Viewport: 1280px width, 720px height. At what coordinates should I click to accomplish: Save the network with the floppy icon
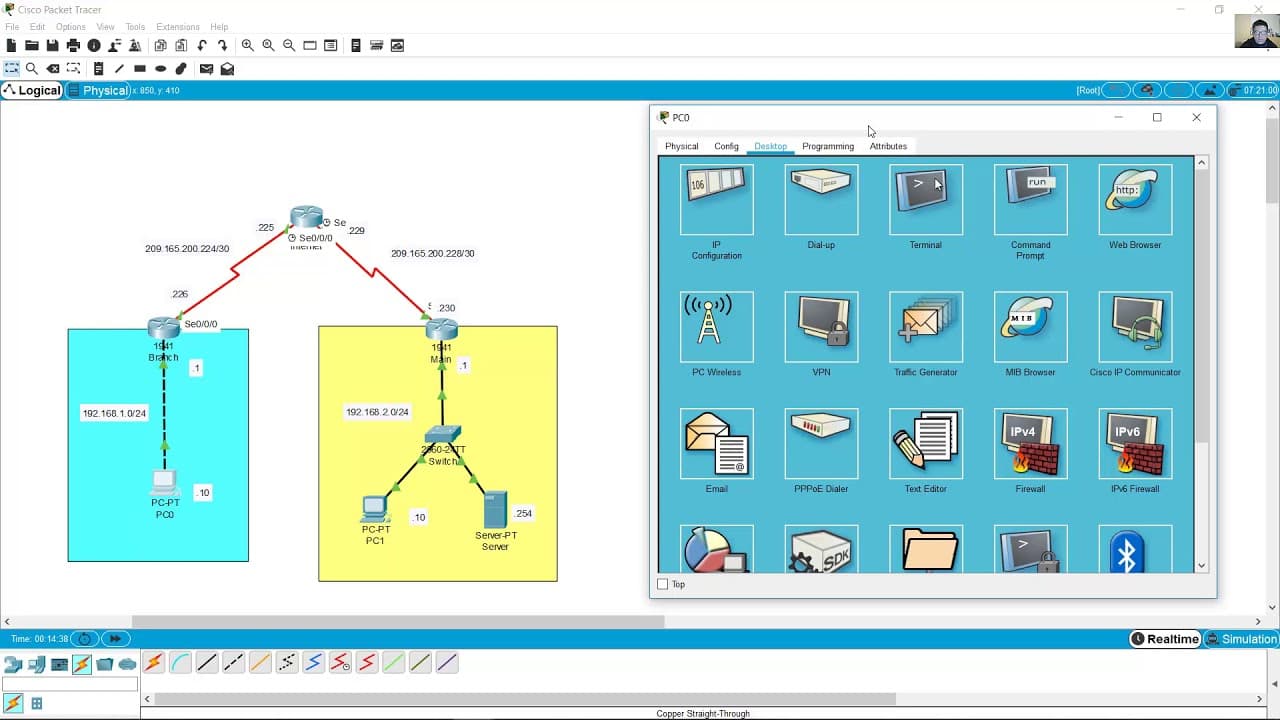[x=52, y=45]
